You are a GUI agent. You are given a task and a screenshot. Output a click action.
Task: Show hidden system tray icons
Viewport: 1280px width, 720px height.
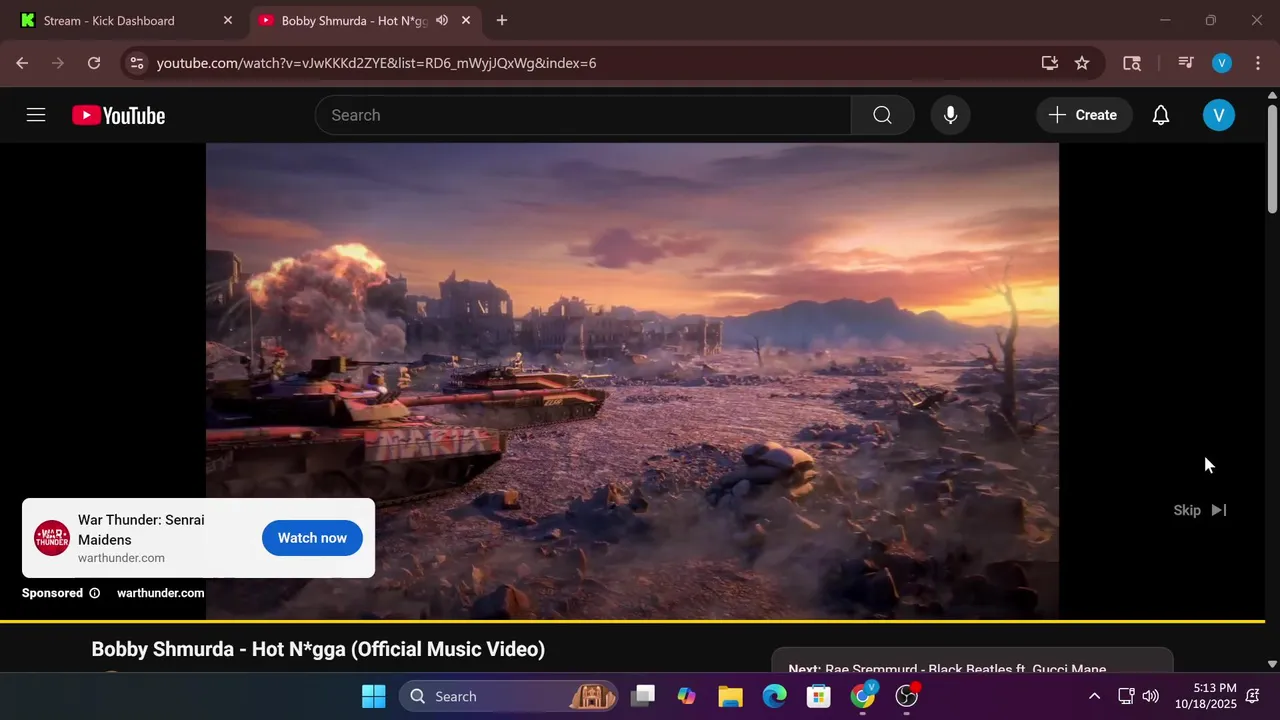1094,696
